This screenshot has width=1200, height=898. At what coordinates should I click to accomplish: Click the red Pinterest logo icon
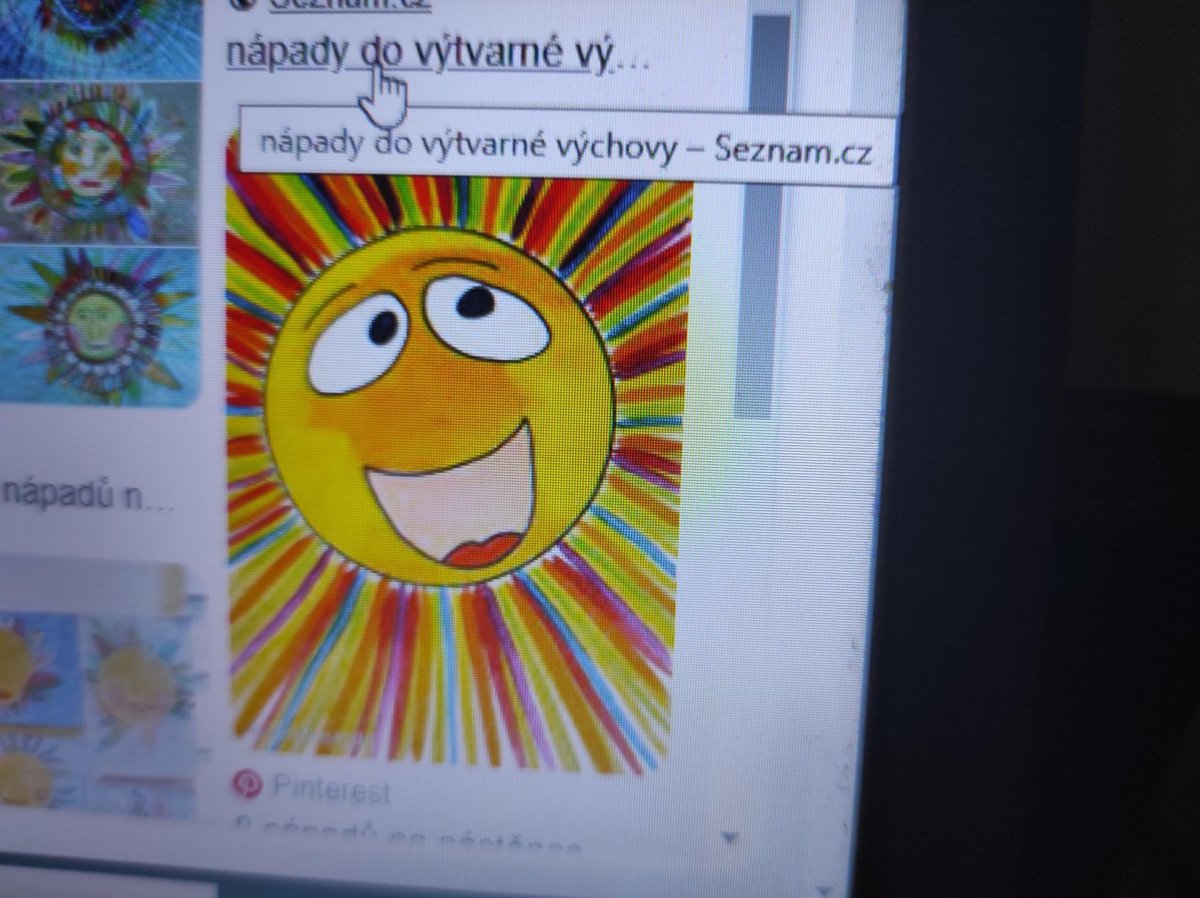[247, 784]
